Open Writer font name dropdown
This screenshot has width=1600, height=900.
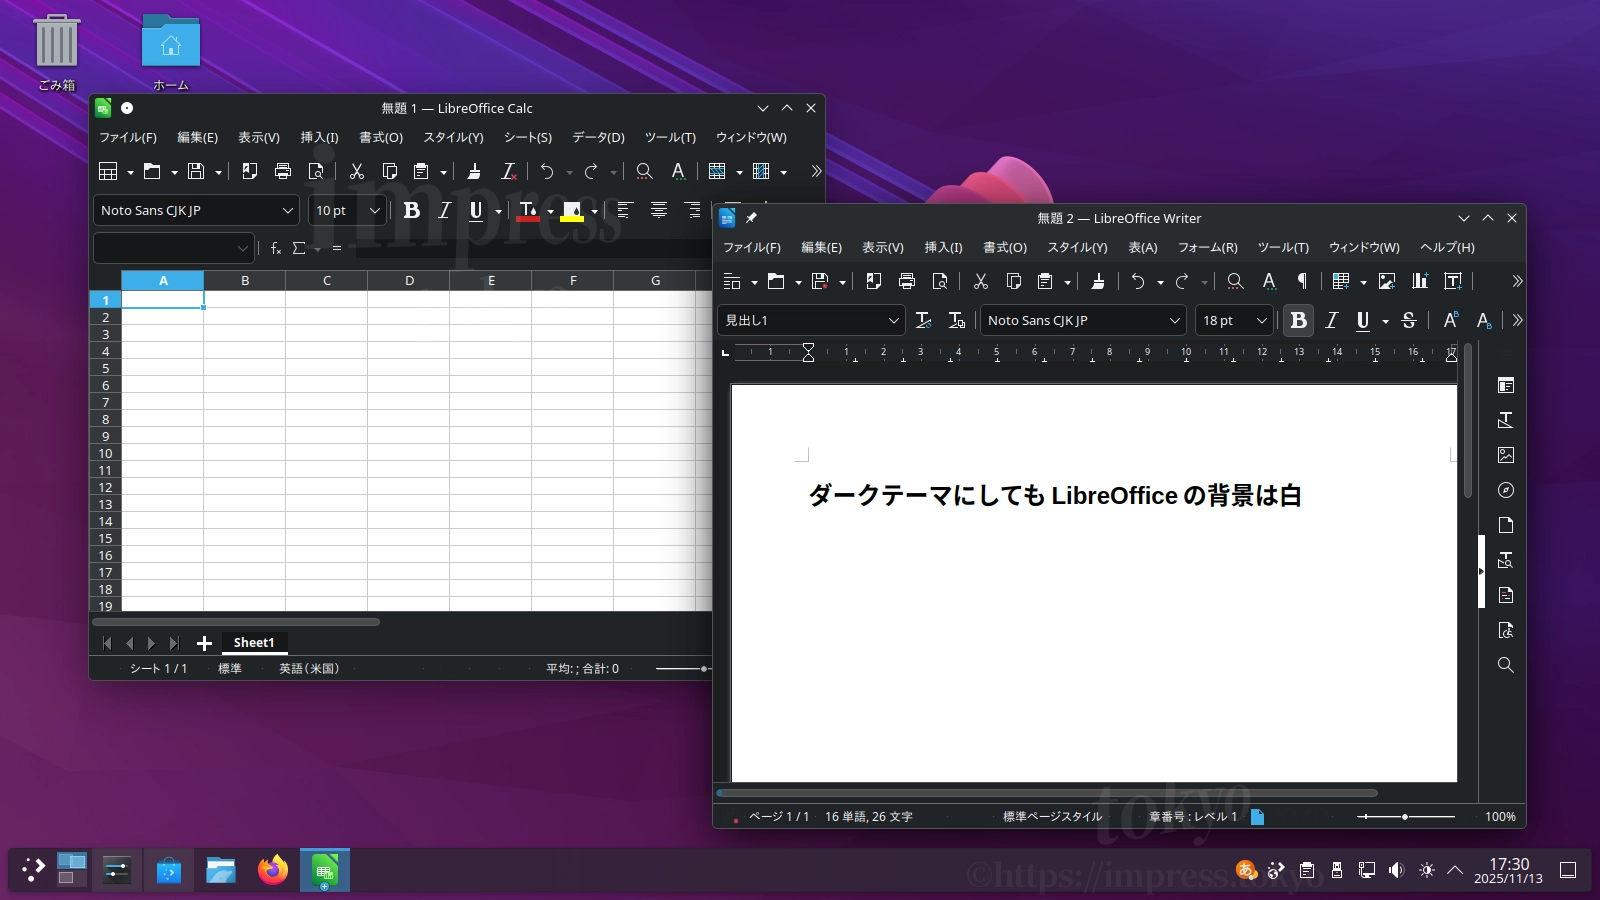1175,320
